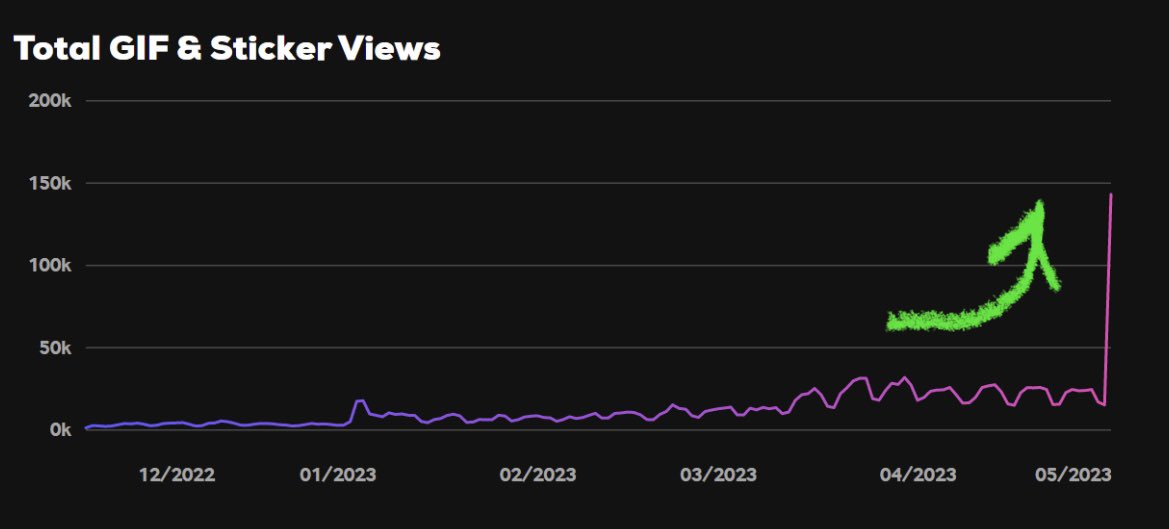The height and width of the screenshot is (529, 1169).
Task: Click the peak of the May 2023 spike
Action: [x=1111, y=194]
